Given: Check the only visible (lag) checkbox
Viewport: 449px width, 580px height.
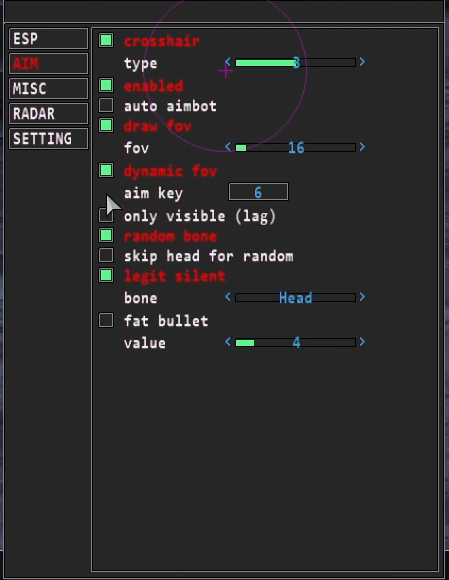Looking at the screenshot, I should [106, 215].
